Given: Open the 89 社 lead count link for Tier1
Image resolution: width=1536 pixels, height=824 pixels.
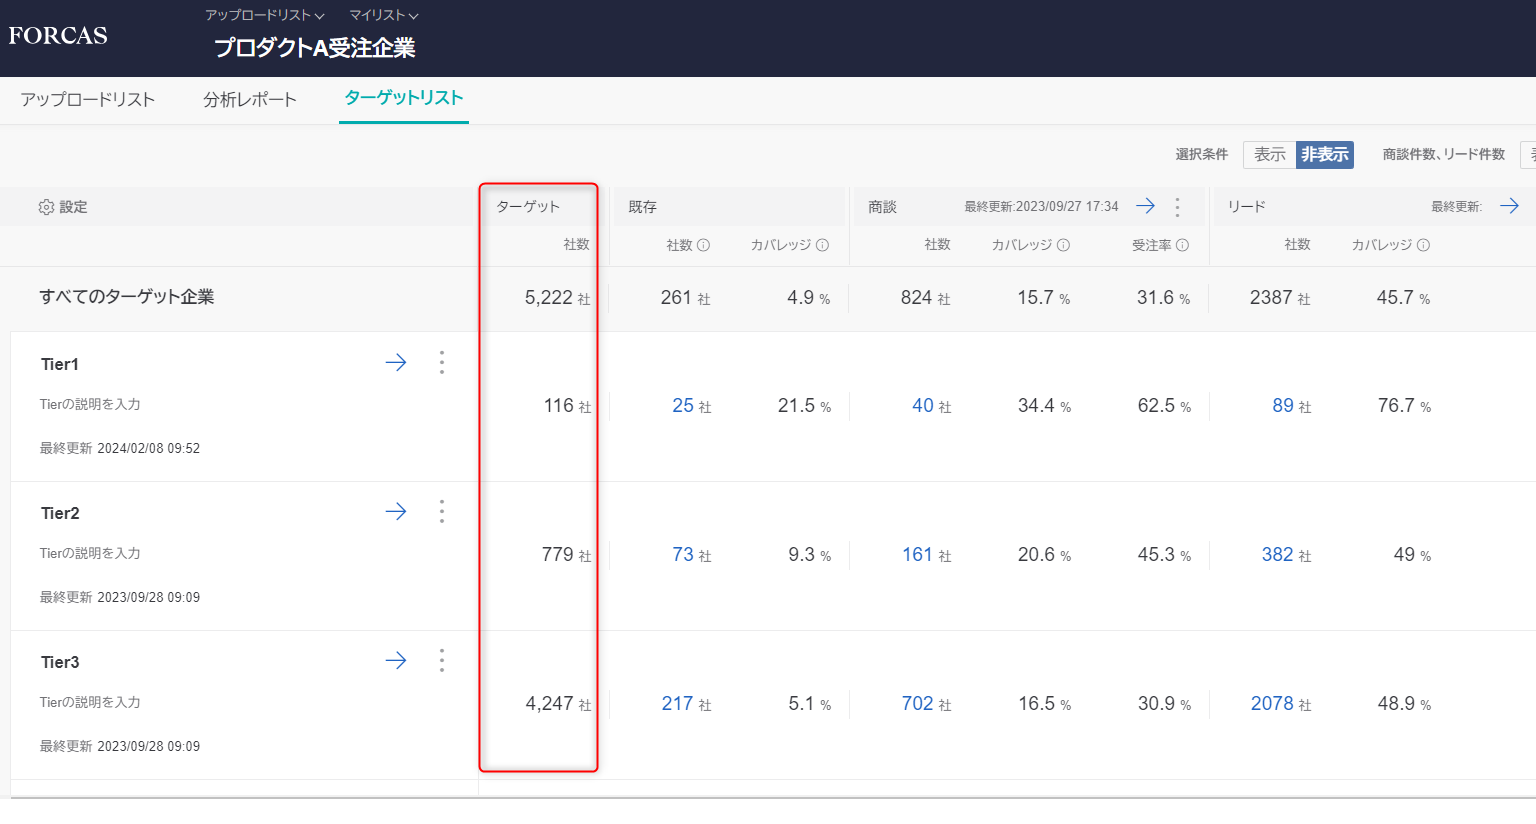Looking at the screenshot, I should tap(1283, 406).
